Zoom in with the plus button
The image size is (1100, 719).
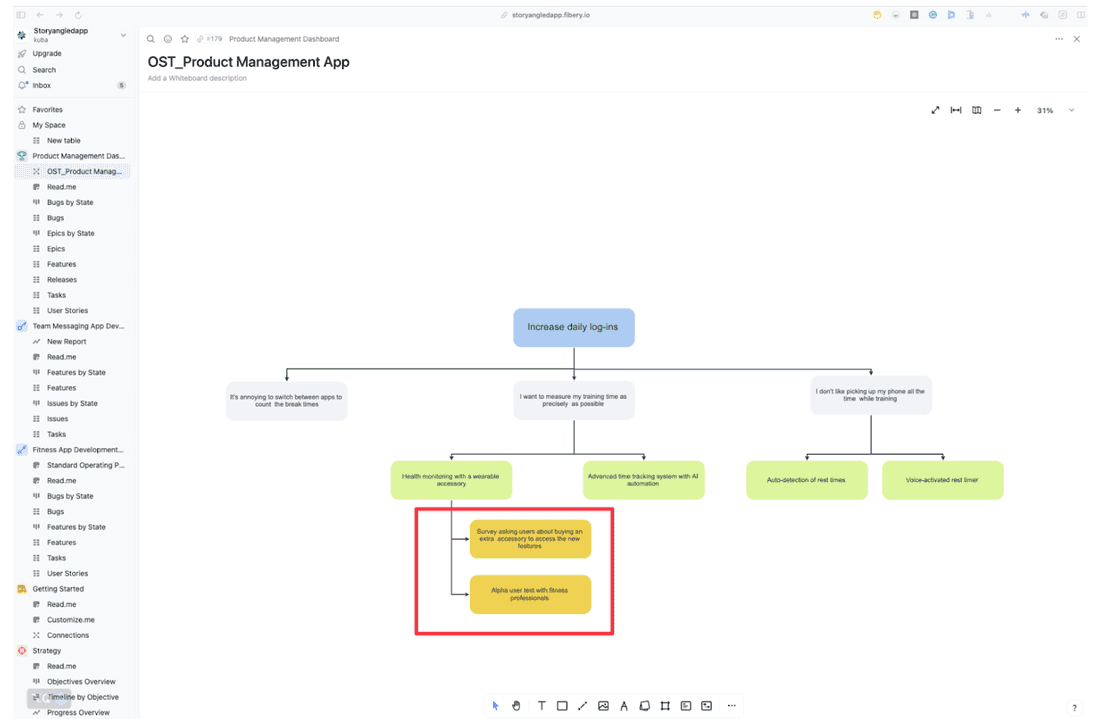(x=1018, y=110)
